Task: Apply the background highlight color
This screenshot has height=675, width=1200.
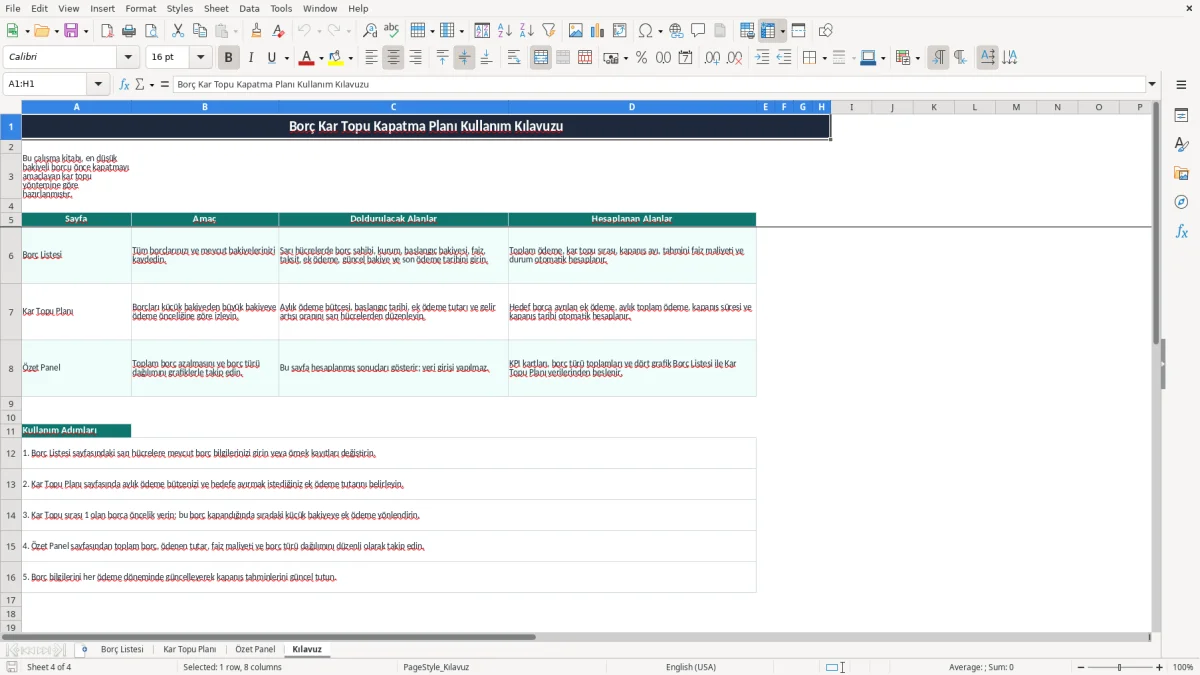Action: coord(337,58)
